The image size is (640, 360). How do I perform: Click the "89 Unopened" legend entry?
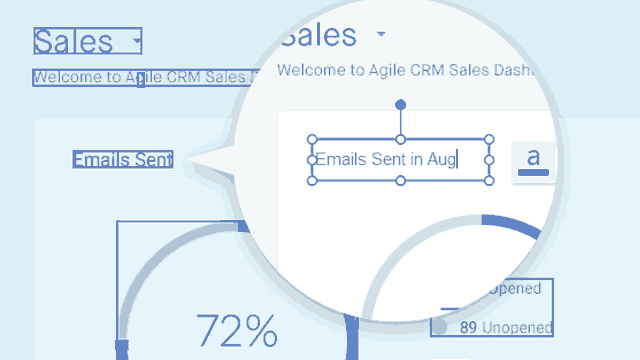[506, 327]
